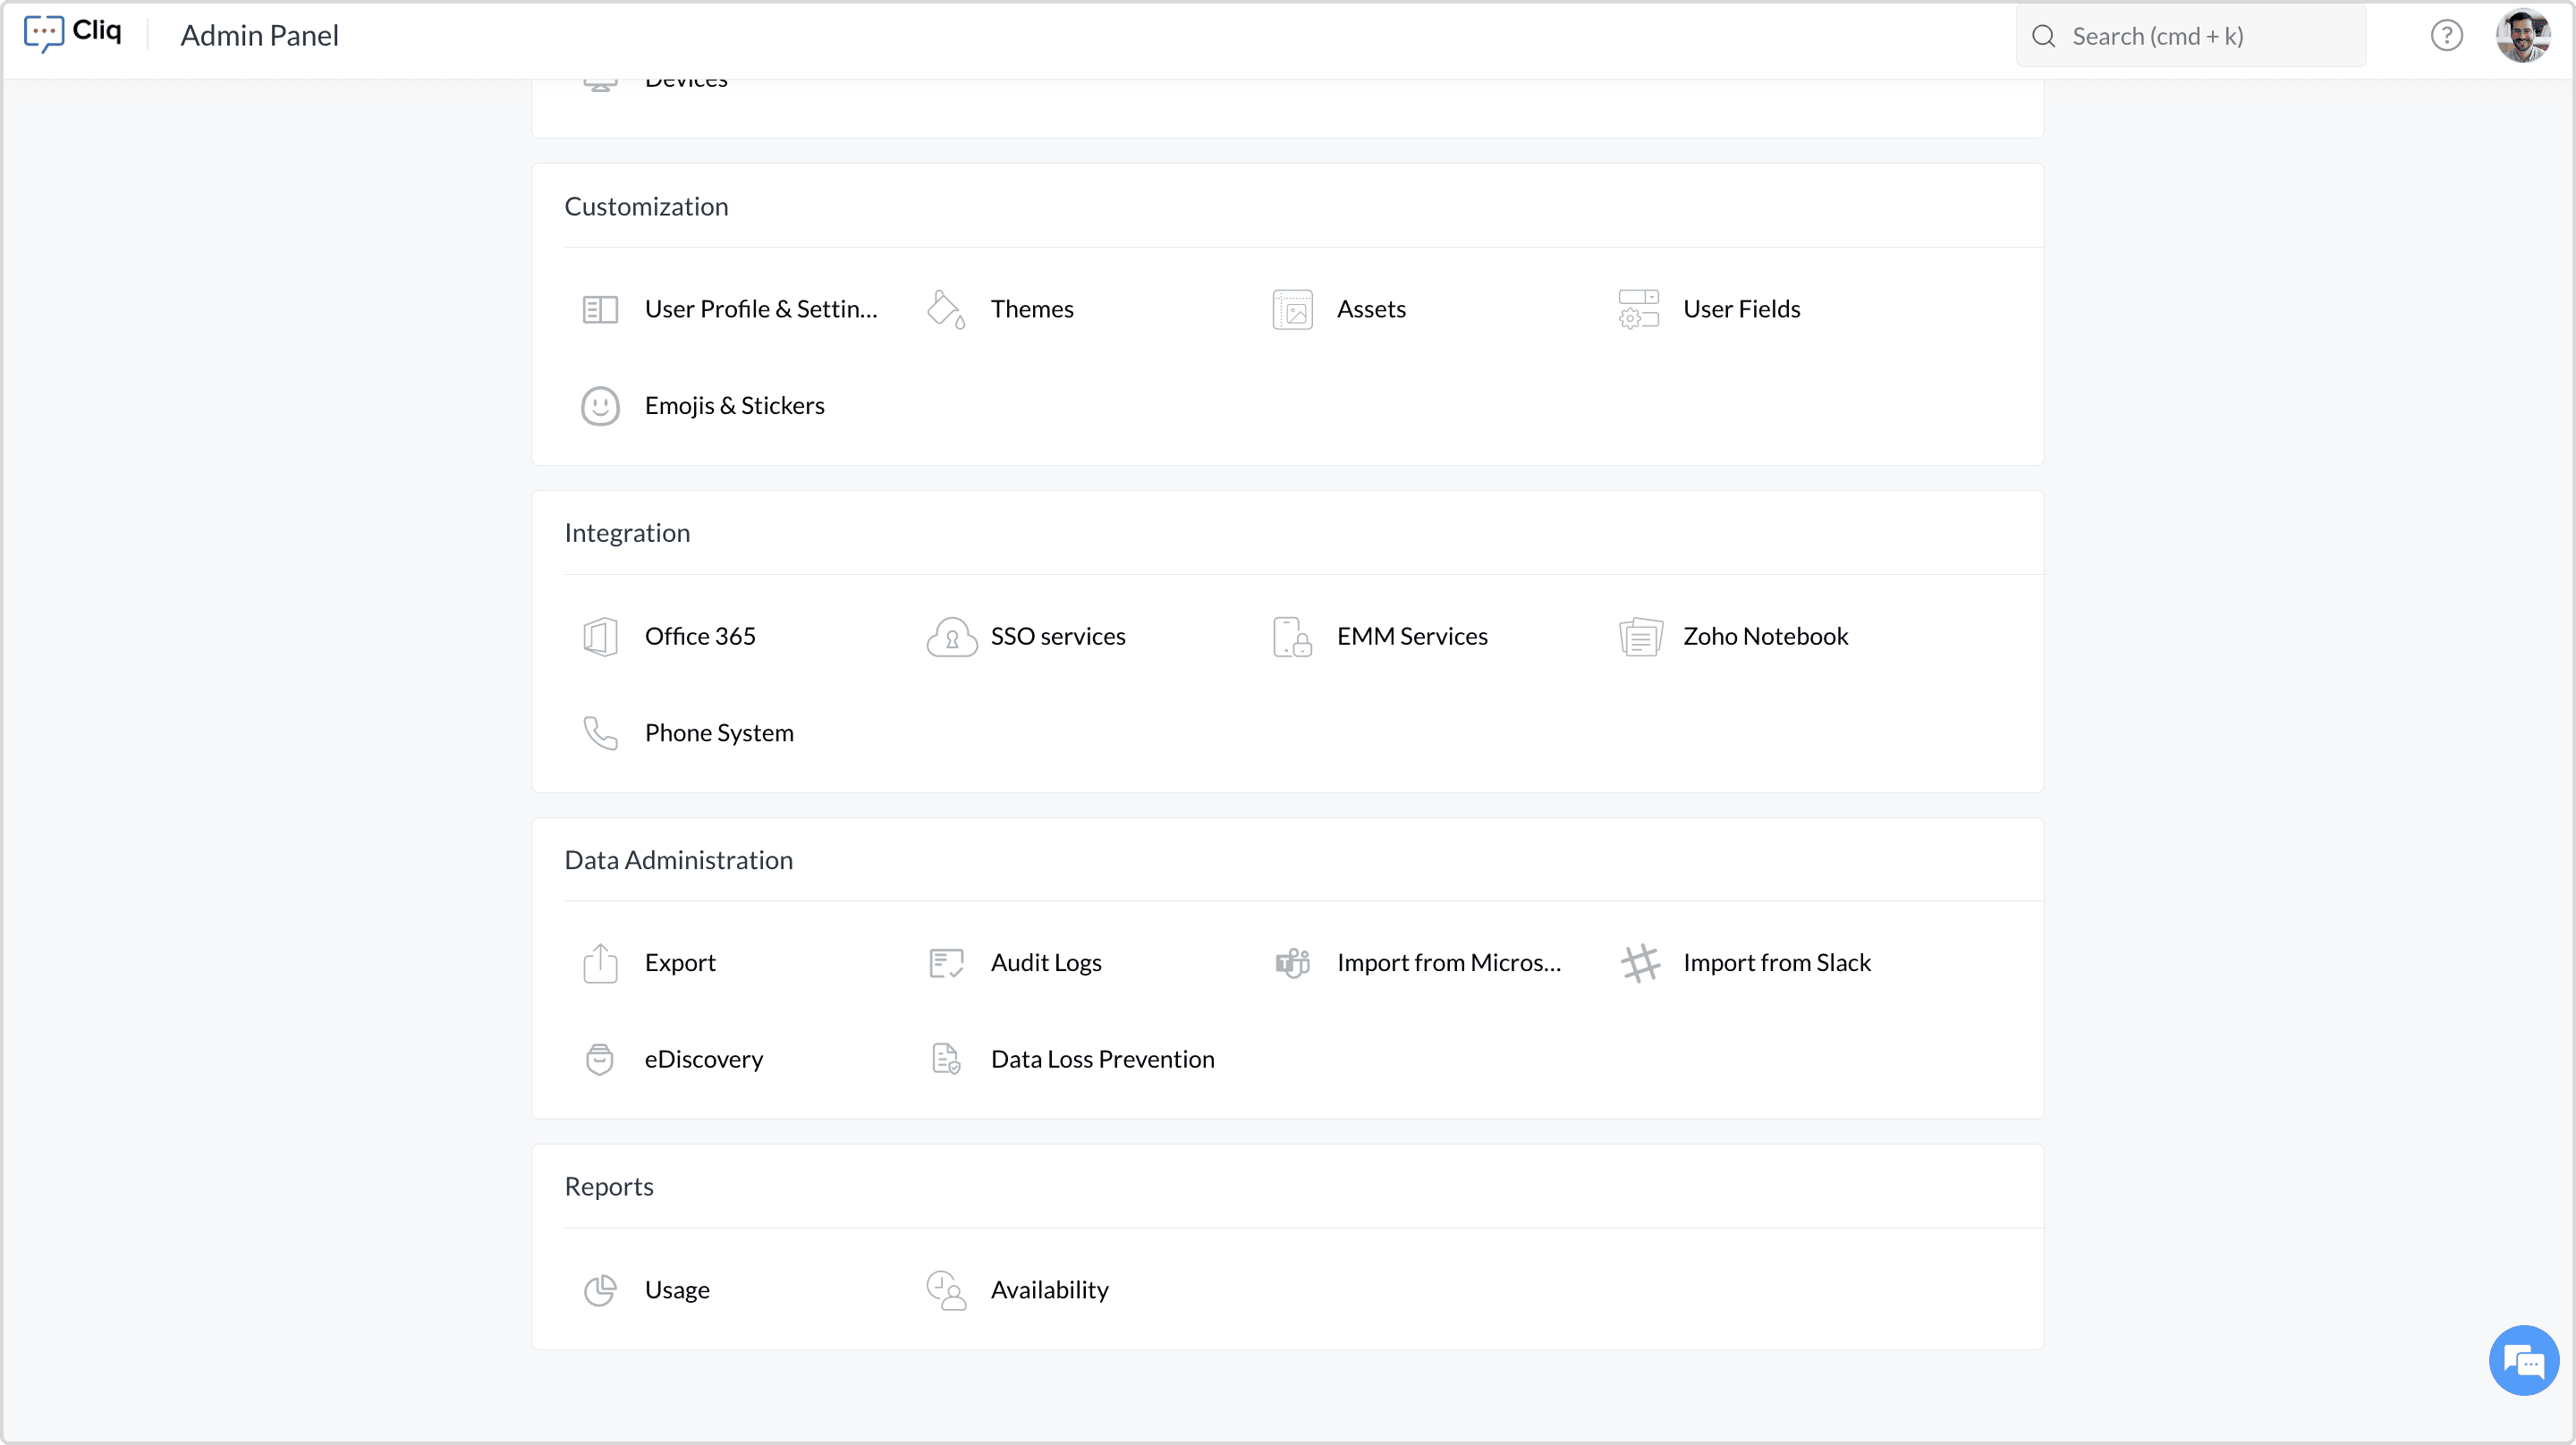Open SSO services cloud lock icon
Screen dimensions: 2576x1445
coord(951,637)
